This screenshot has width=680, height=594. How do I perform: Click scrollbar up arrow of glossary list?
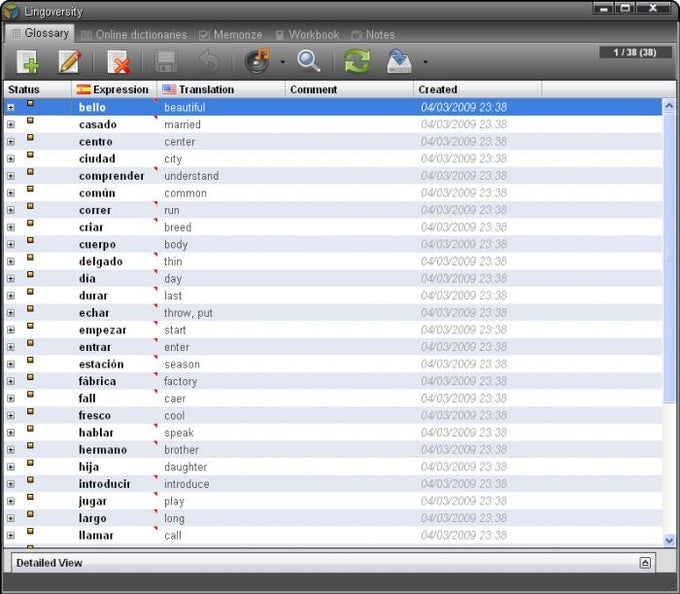point(669,105)
